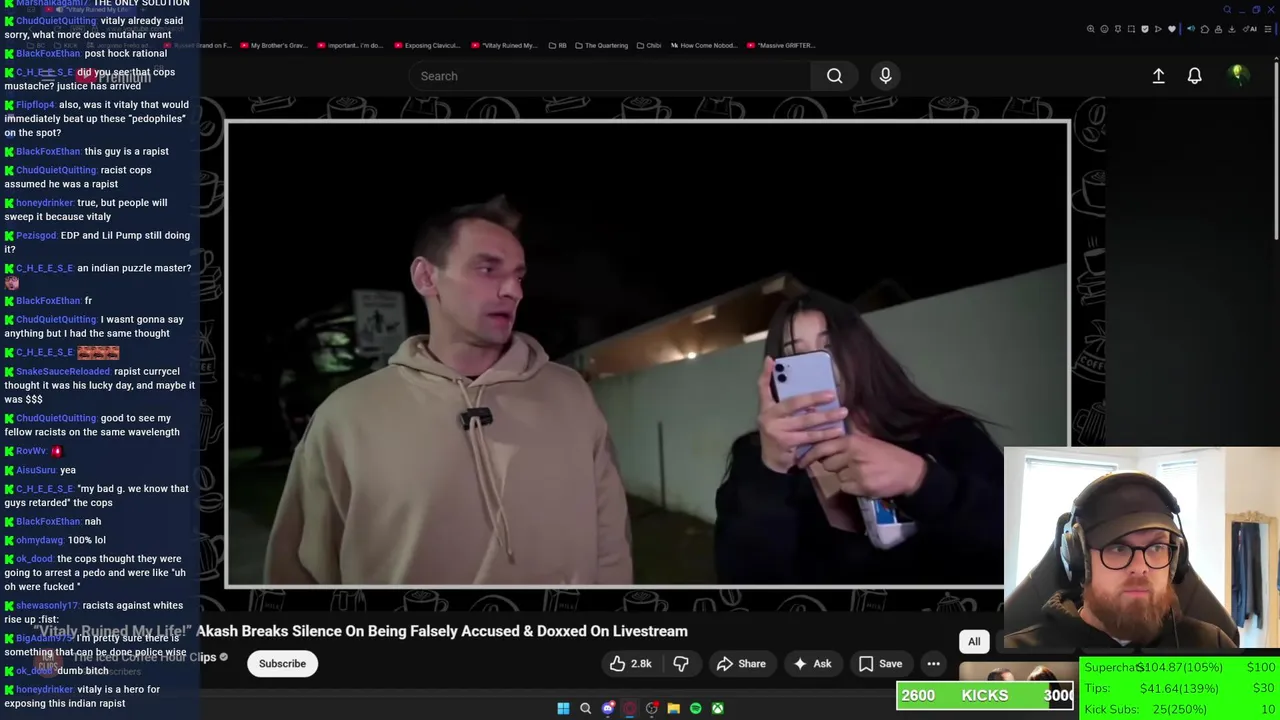Open the "important.. i'm do..." bookmark

[x=350, y=45]
